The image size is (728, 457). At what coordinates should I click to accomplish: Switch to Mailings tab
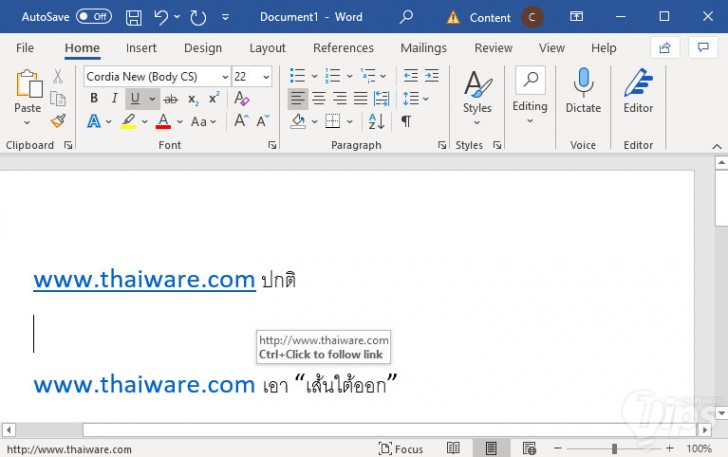[x=423, y=48]
